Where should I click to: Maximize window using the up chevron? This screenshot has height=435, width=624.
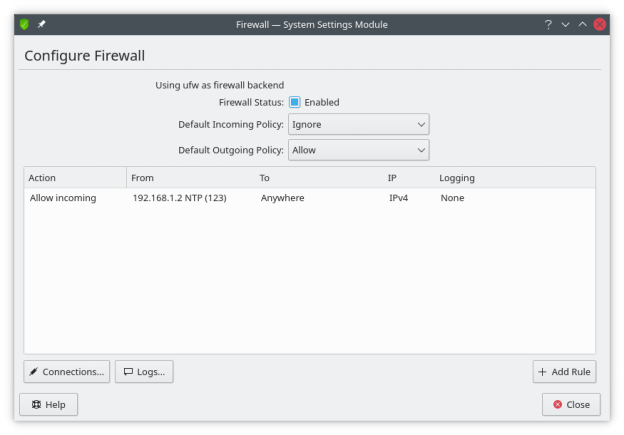[x=582, y=24]
